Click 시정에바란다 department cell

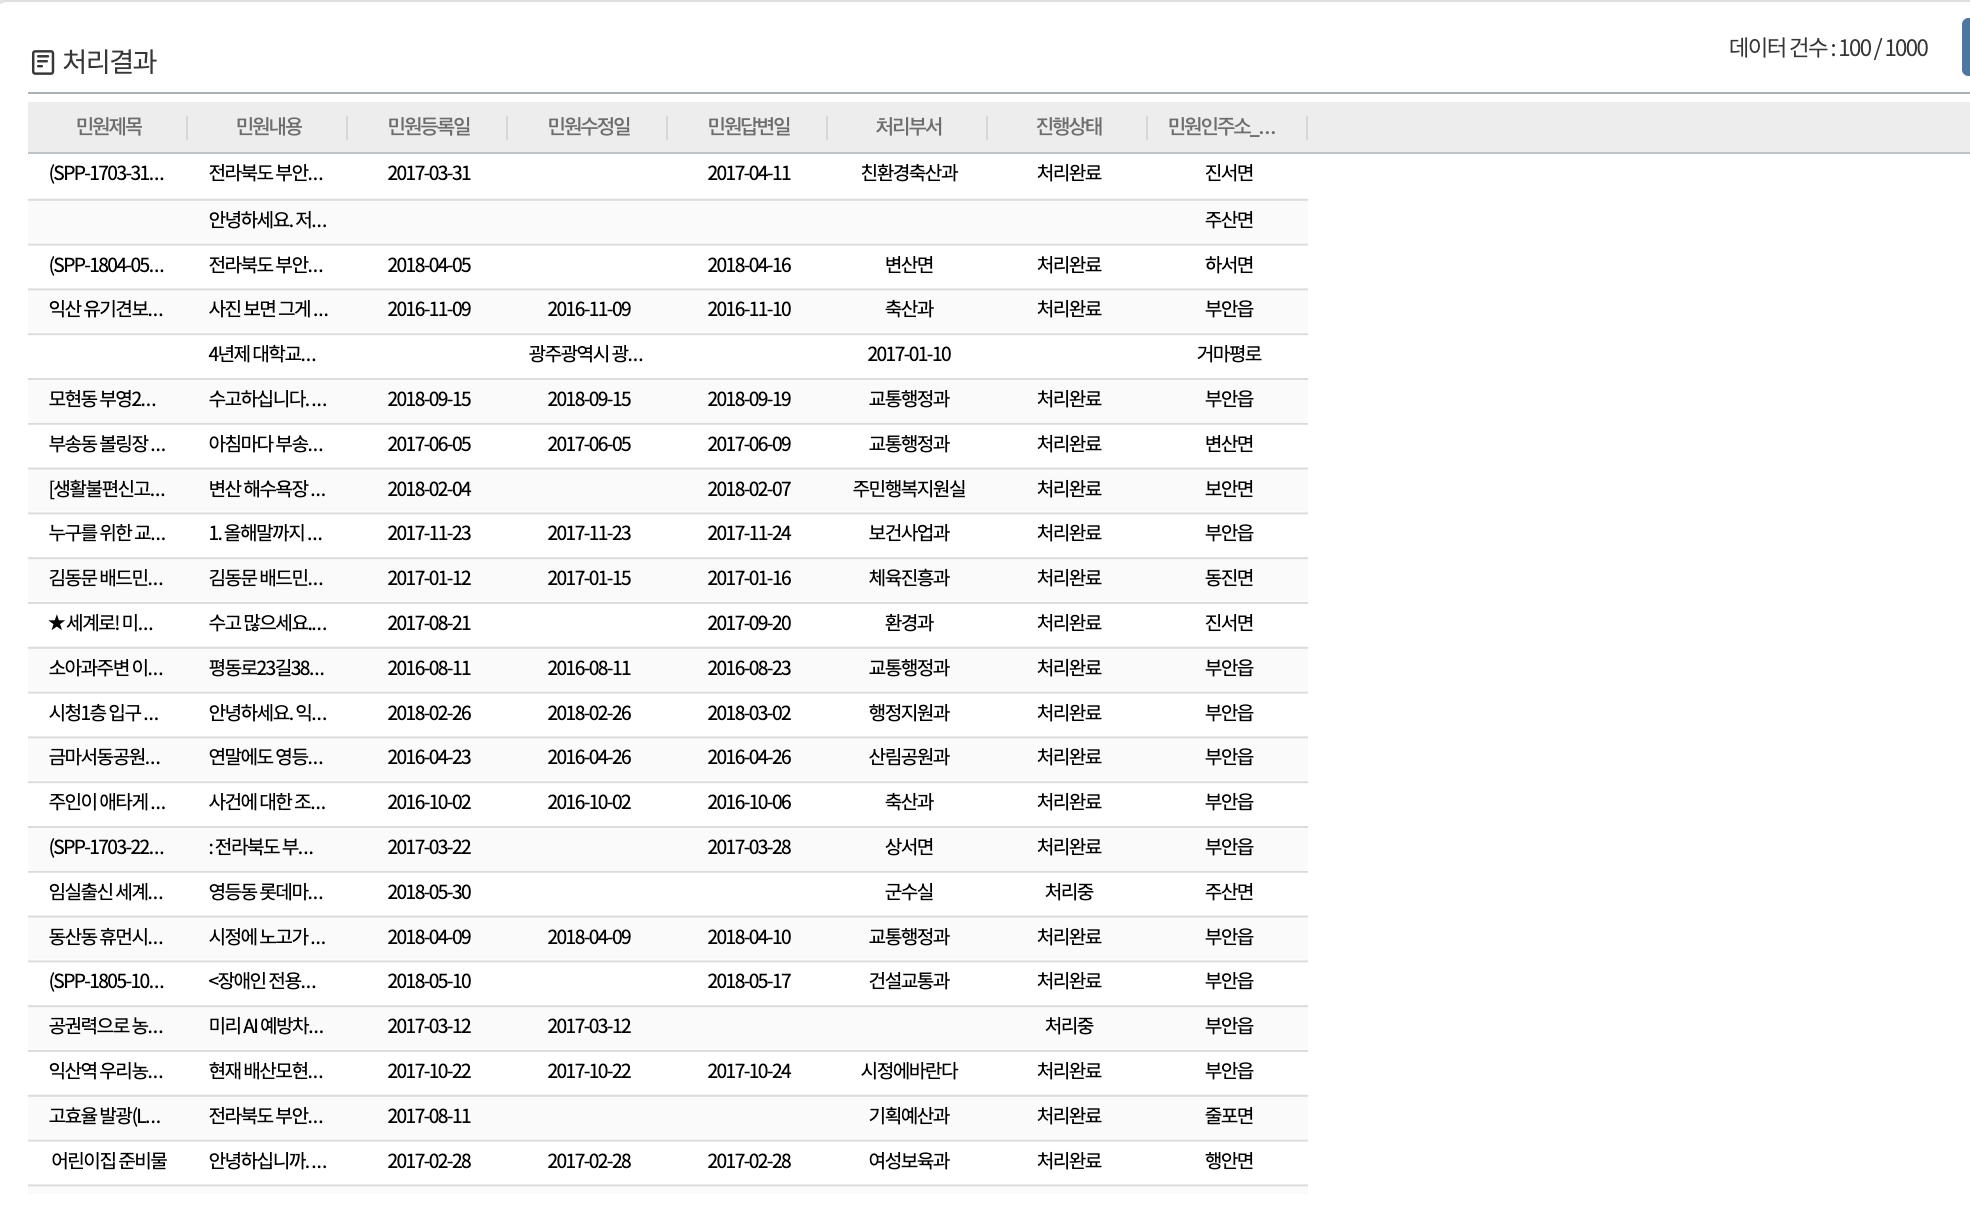coord(908,1072)
